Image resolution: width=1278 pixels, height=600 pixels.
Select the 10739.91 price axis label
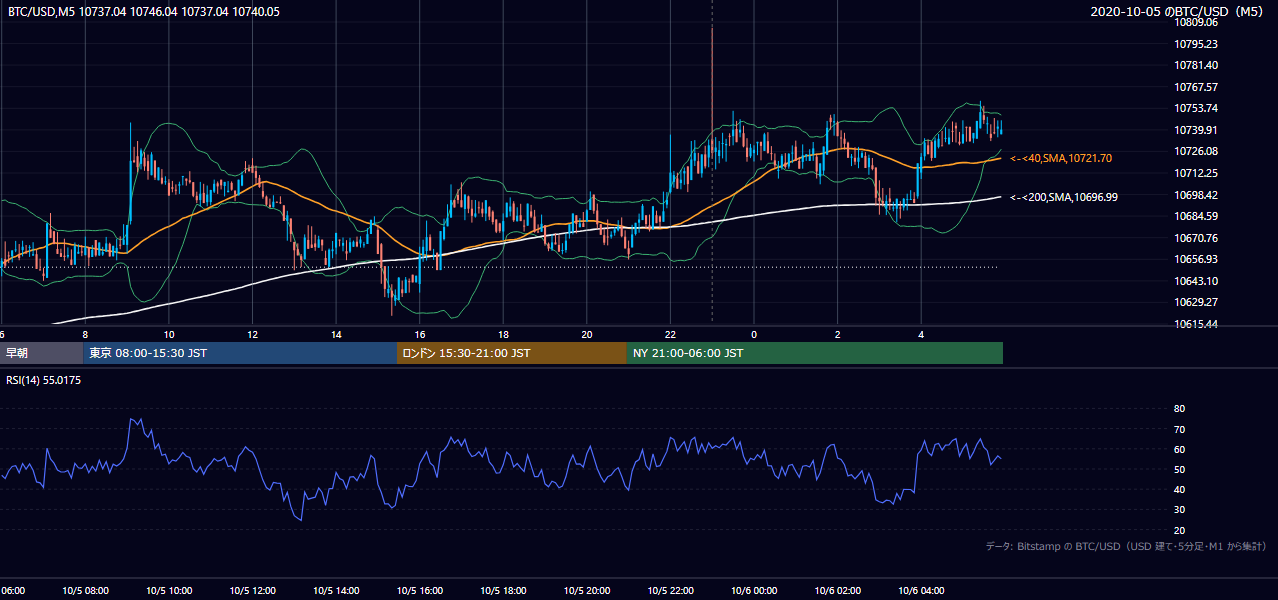(1196, 130)
